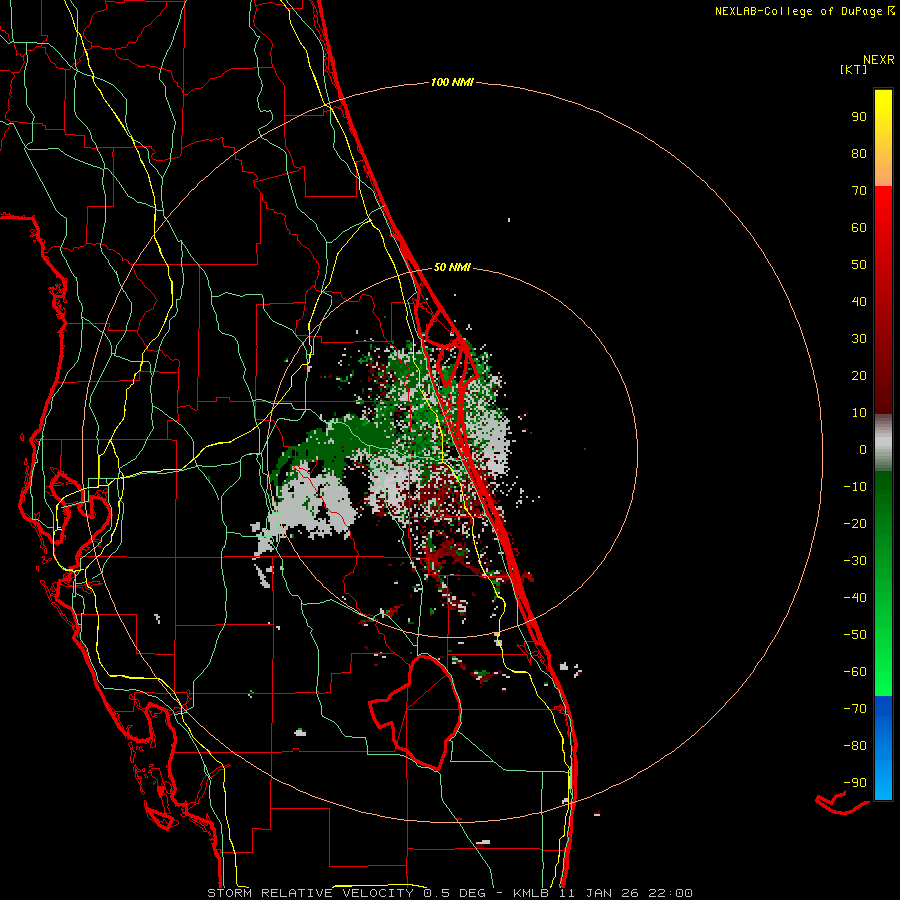Click the -90 value on the velocity scale
This screenshot has height=900, width=900.
coord(855,783)
